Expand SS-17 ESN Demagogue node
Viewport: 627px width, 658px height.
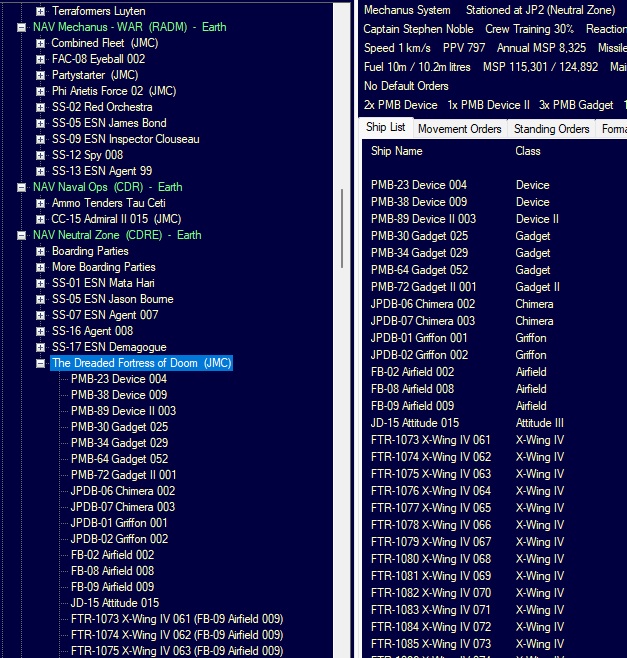click(40, 347)
